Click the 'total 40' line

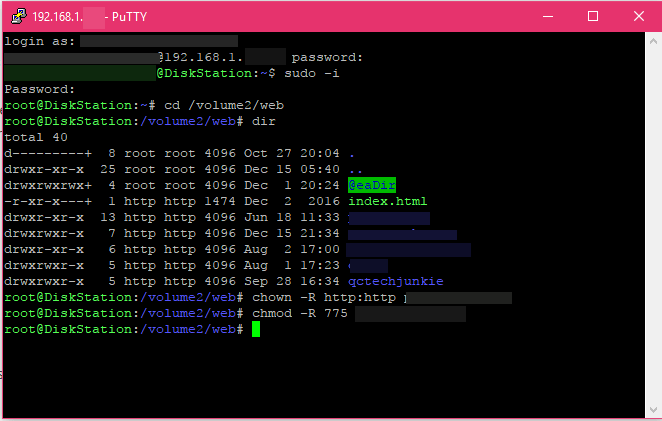point(36,138)
